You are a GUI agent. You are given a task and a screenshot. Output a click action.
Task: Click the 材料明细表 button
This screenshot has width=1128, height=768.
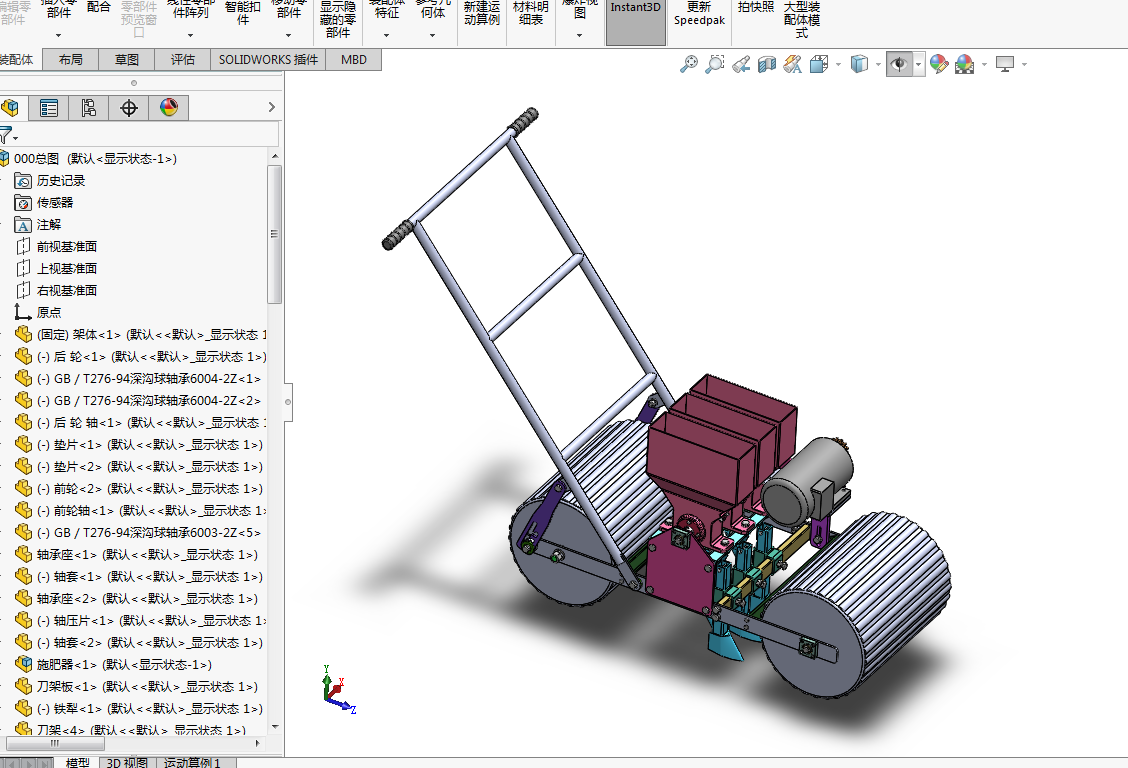[531, 13]
